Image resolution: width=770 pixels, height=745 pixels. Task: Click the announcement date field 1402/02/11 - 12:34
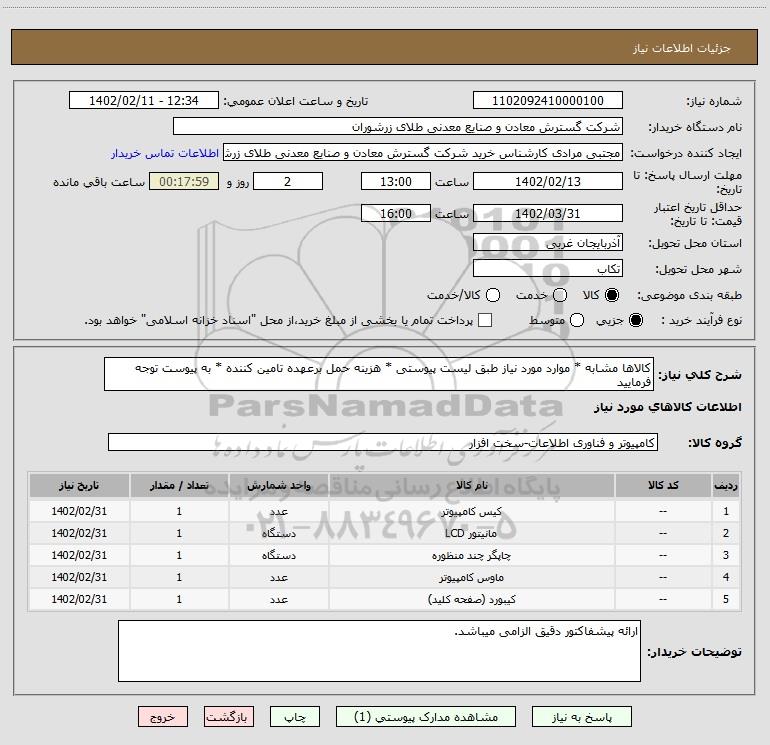[144, 100]
